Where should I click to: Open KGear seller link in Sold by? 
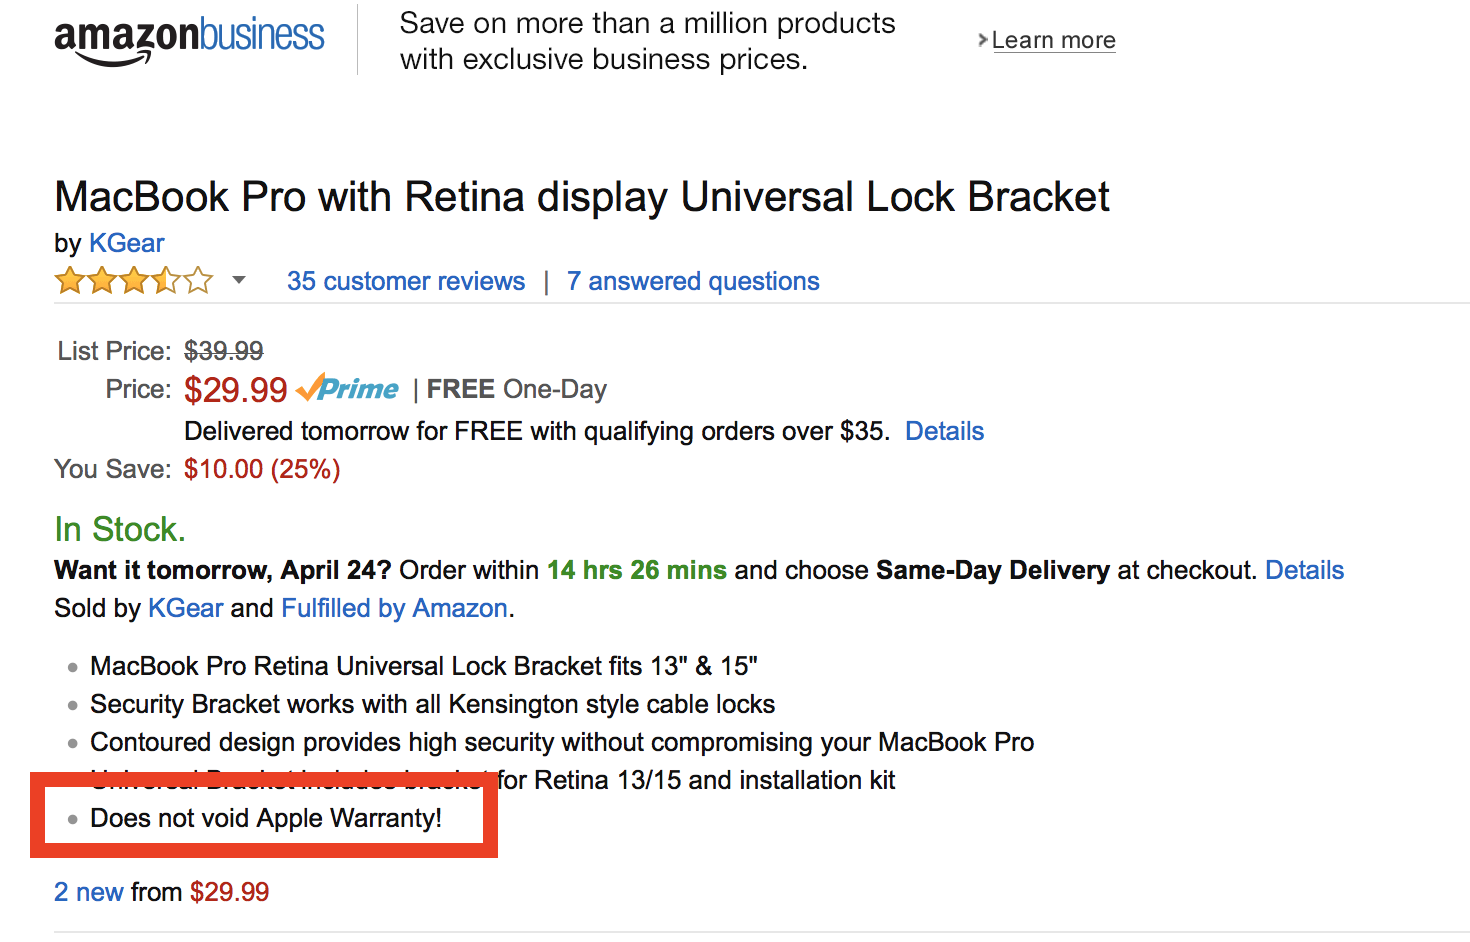(186, 608)
